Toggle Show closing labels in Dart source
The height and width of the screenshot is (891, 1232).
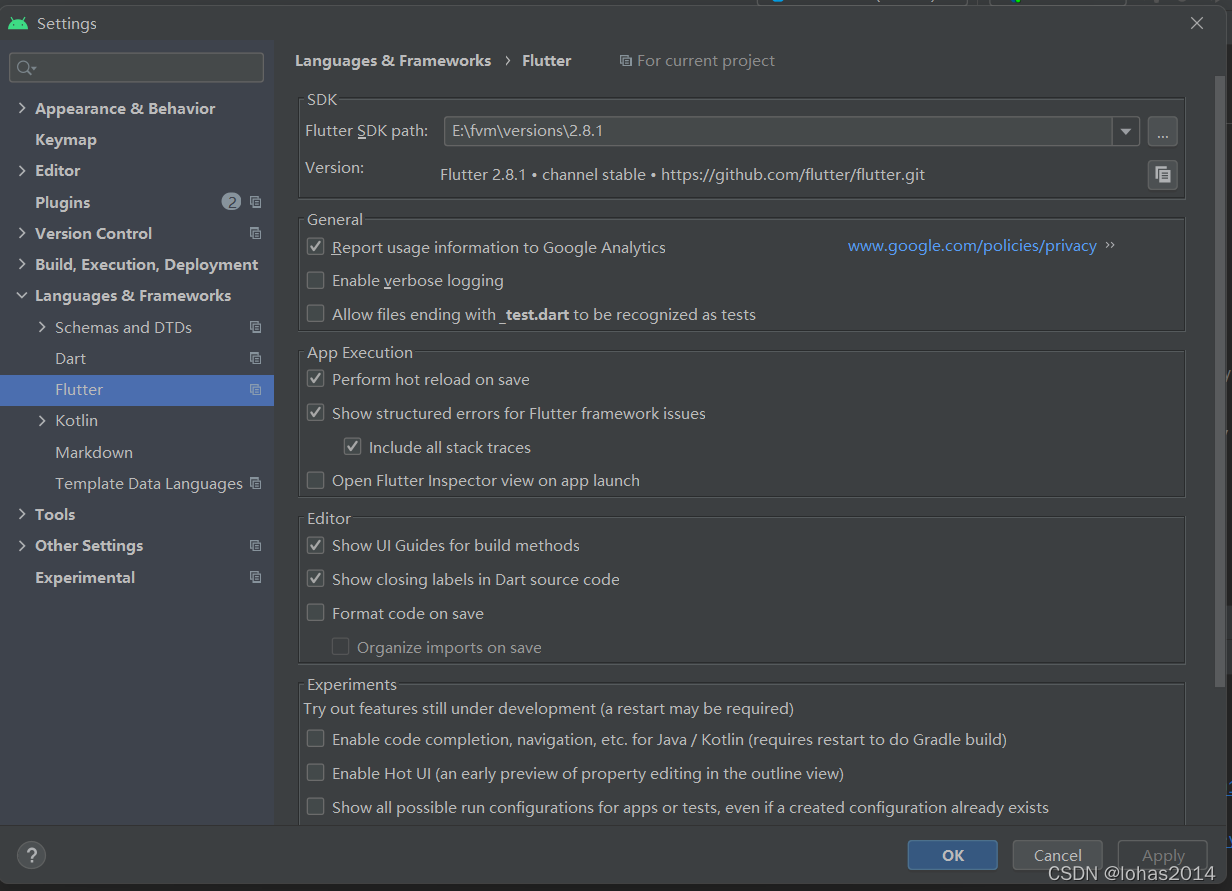(x=315, y=579)
